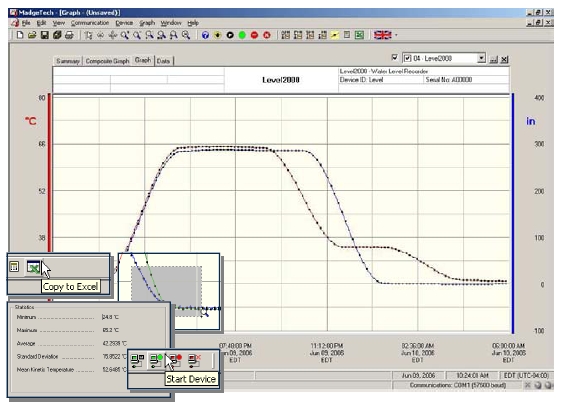Viewport: 565px width, 406px height.
Task: Click the Stop Device icon with red dot
Action: pos(175,360)
